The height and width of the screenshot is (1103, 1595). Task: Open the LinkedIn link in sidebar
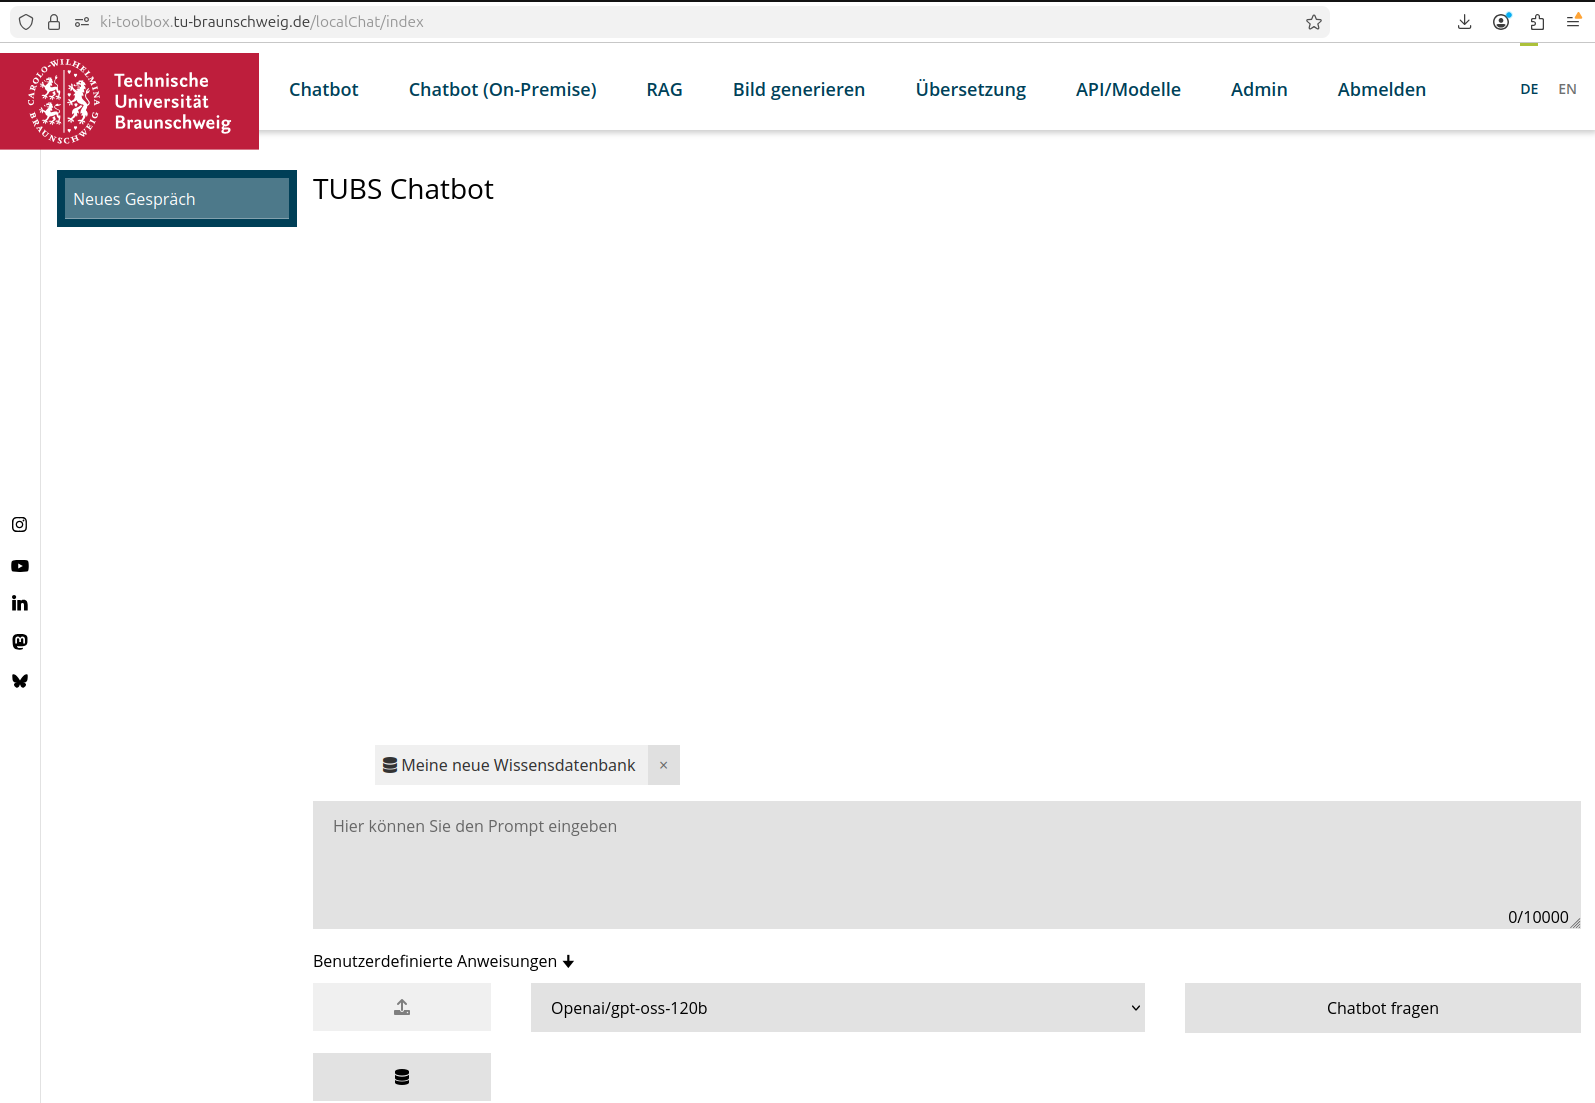[x=20, y=603]
